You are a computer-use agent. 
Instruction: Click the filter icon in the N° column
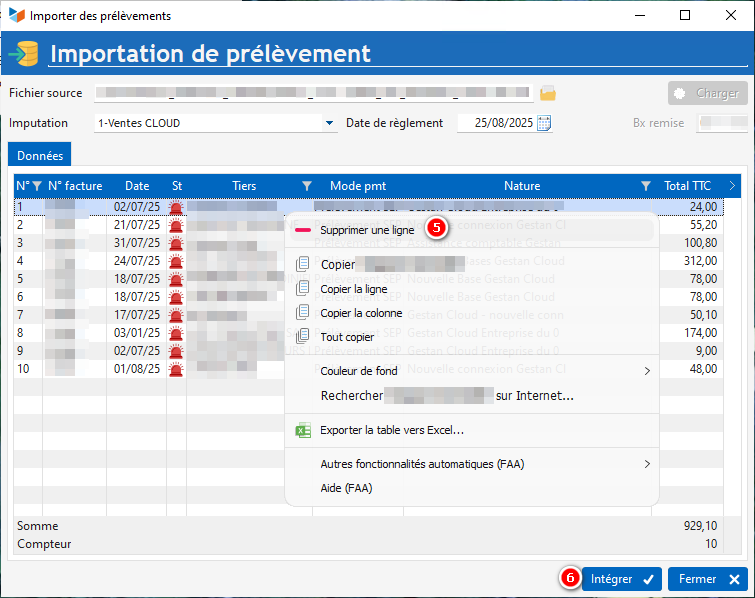pos(36,186)
